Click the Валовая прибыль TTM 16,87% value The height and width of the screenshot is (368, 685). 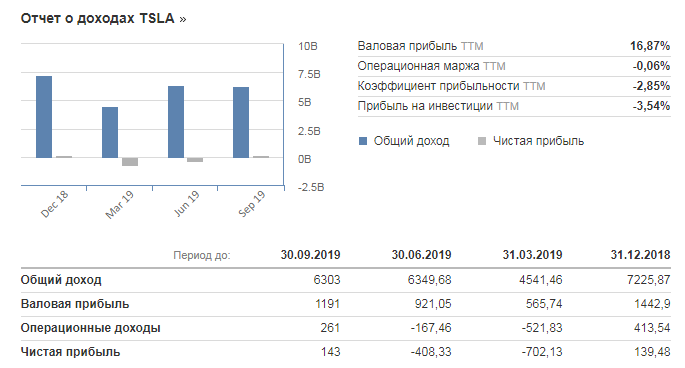tap(650, 46)
